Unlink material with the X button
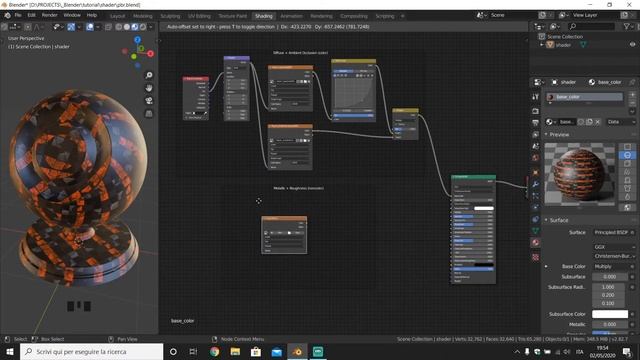The width and height of the screenshot is (640, 360). [x=598, y=122]
